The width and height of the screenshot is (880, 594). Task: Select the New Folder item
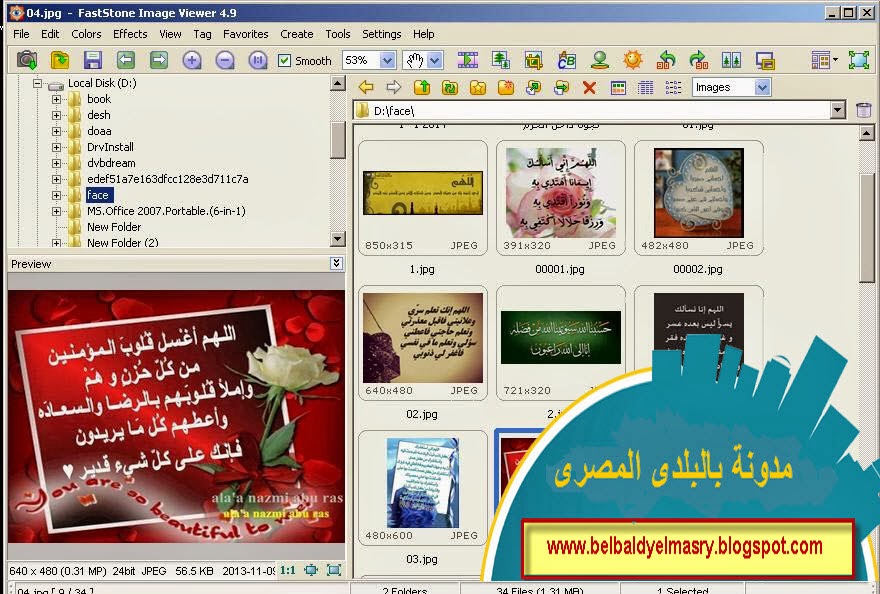[x=114, y=227]
